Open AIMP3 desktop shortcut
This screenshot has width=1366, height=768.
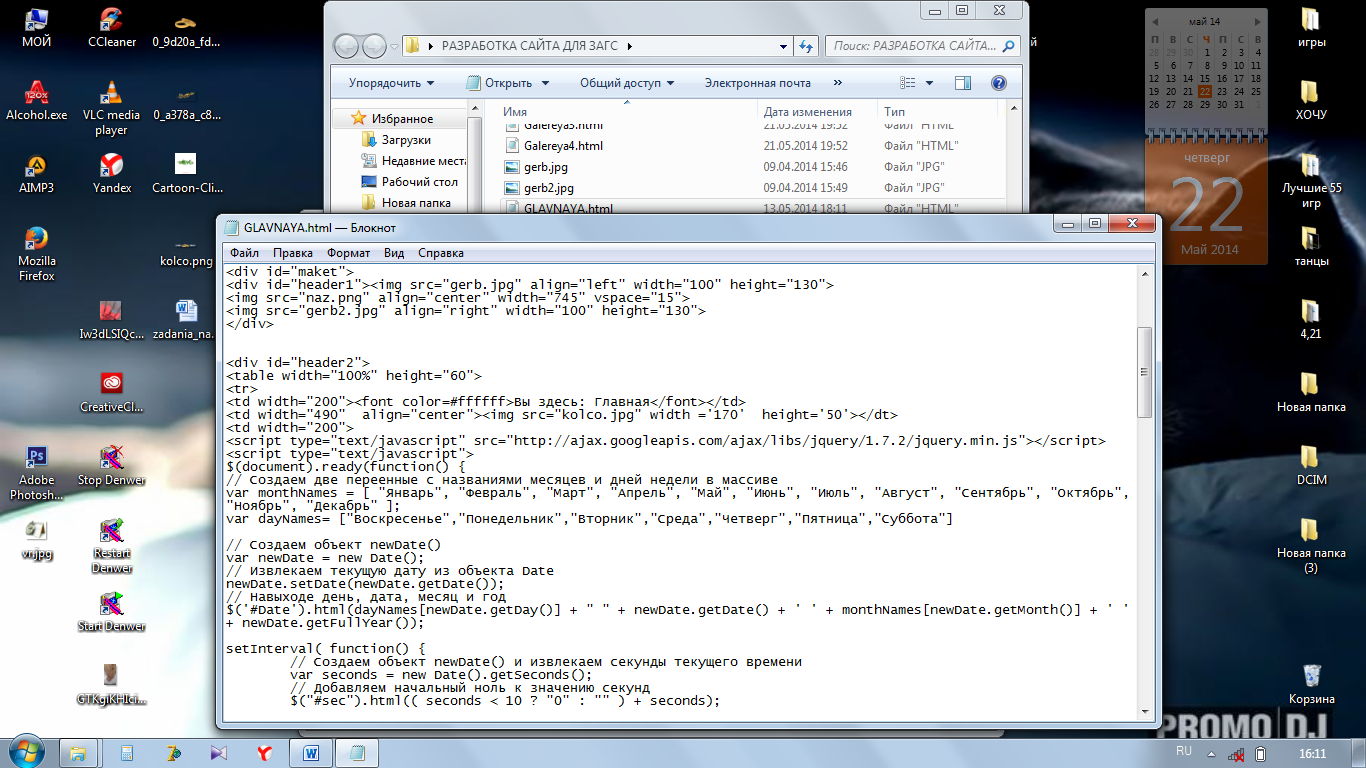pyautogui.click(x=37, y=173)
